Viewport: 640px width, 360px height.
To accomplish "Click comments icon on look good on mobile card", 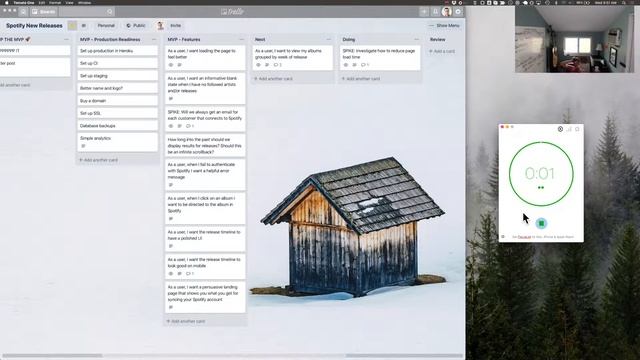I will click(190, 273).
